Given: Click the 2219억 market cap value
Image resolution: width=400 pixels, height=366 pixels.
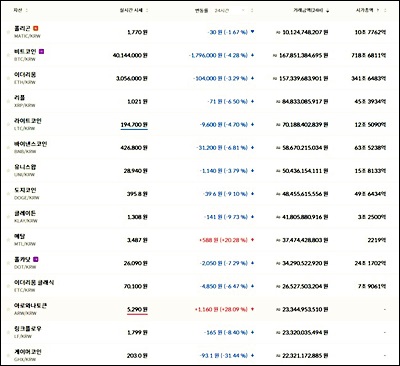Looking at the screenshot, I should (377, 240).
